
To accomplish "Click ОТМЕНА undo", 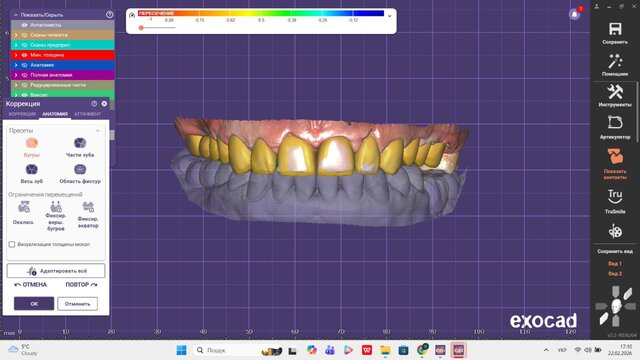I will tap(31, 284).
